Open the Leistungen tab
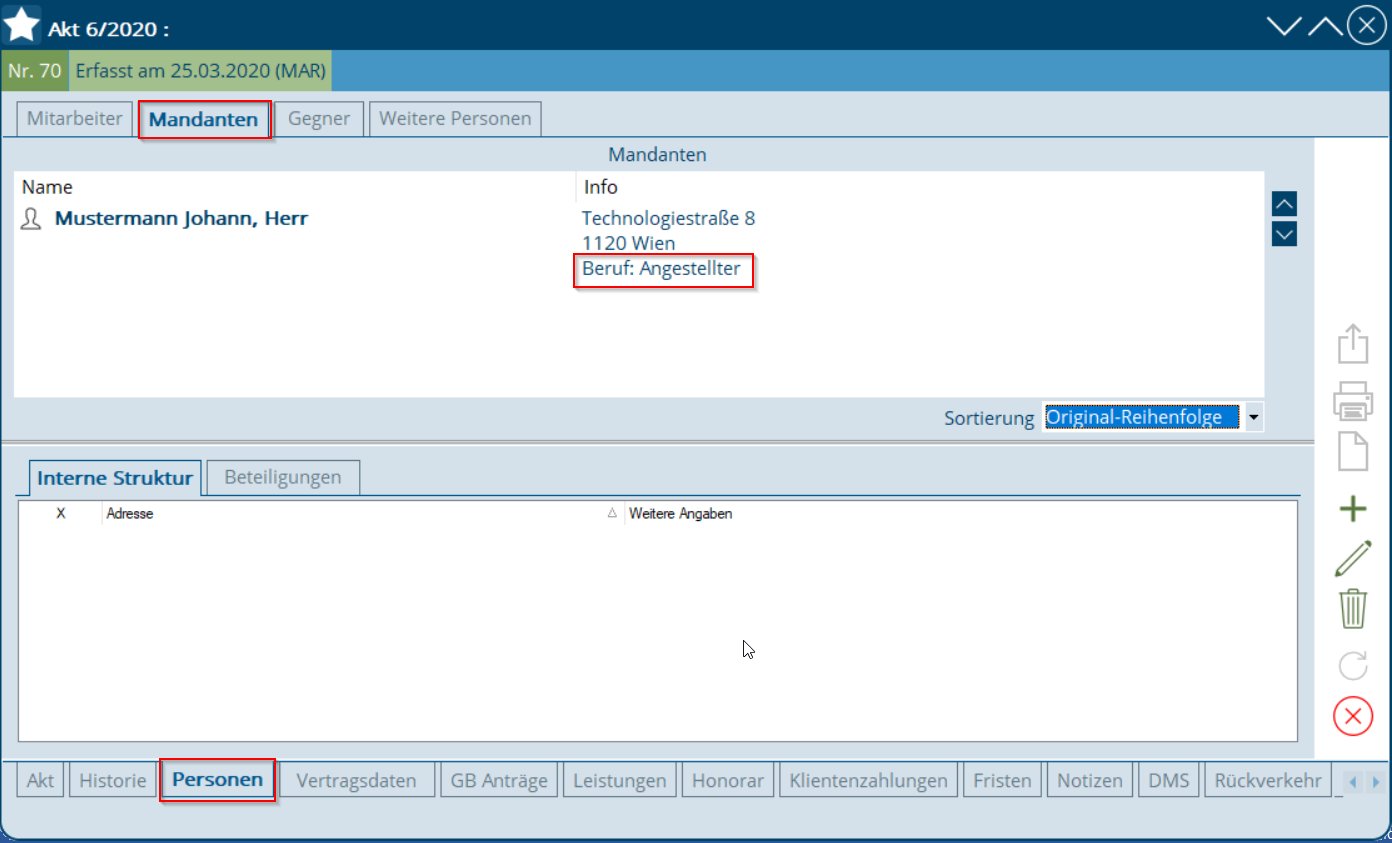Viewport: 1392px width, 843px height. pos(620,780)
